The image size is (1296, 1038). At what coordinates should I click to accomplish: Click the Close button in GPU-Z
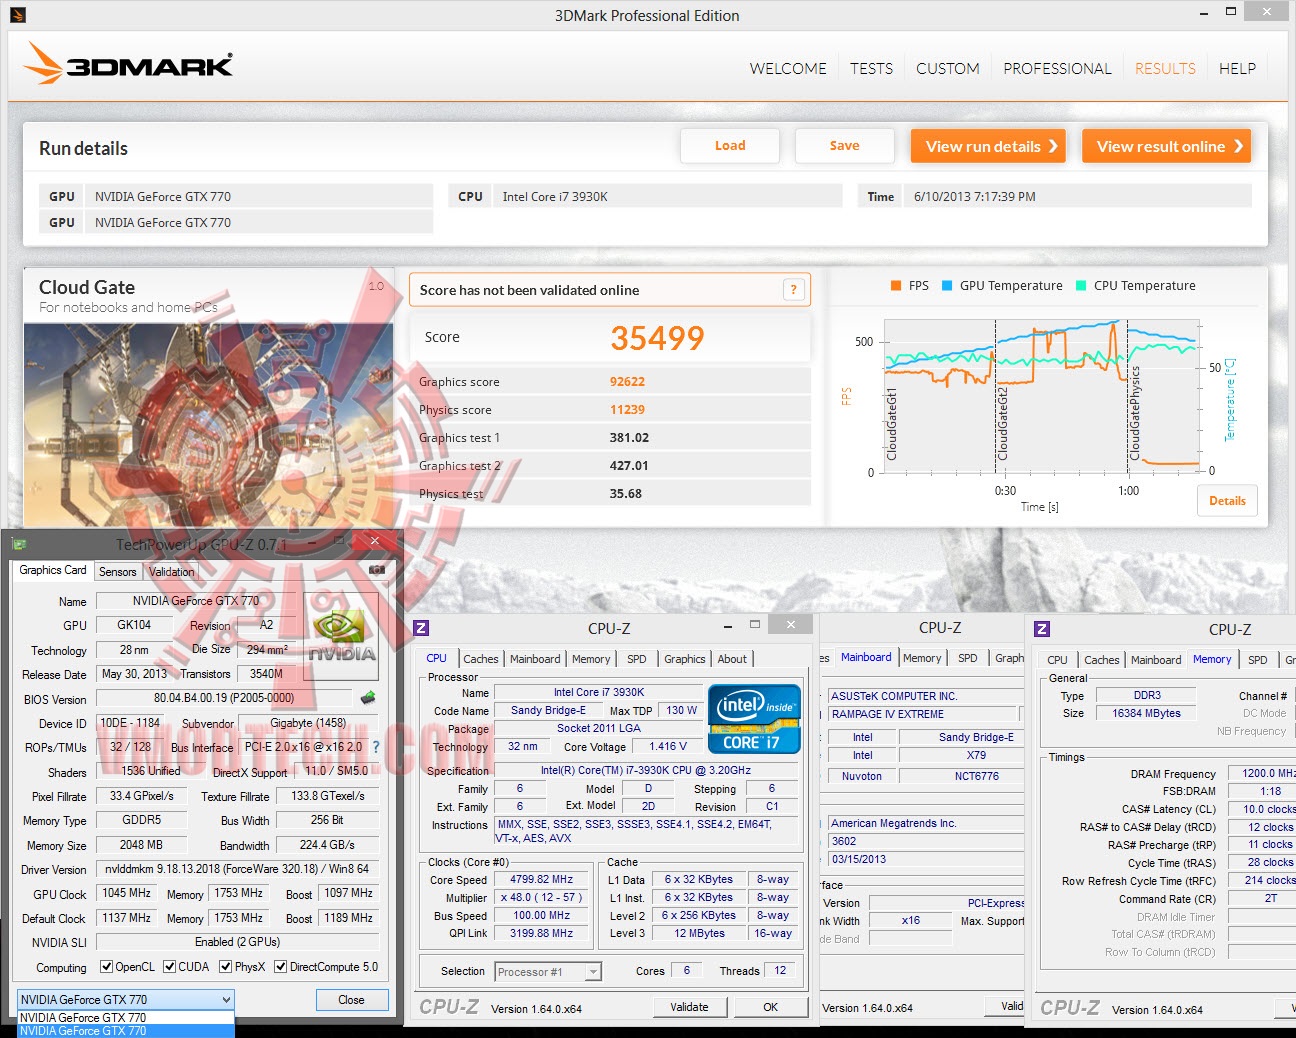pyautogui.click(x=351, y=1000)
